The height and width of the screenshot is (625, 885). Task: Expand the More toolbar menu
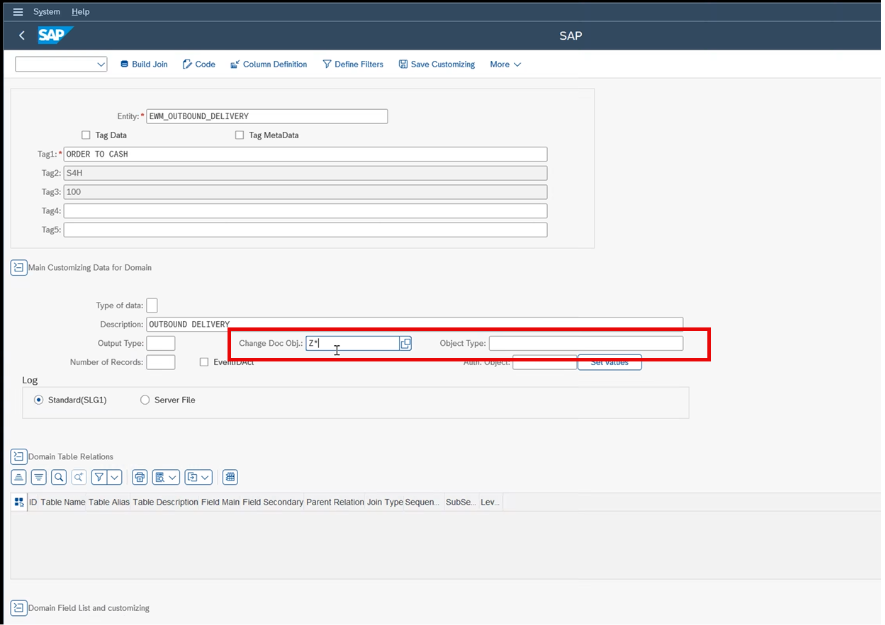click(505, 64)
